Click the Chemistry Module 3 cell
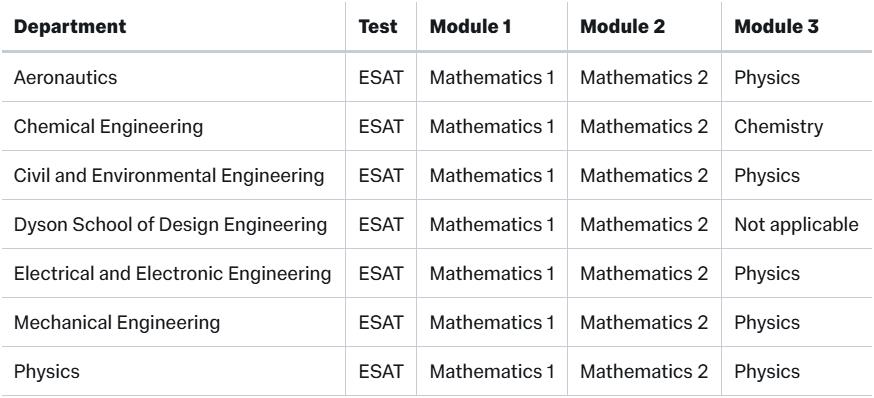Image resolution: width=874 pixels, height=398 pixels. coord(778,127)
